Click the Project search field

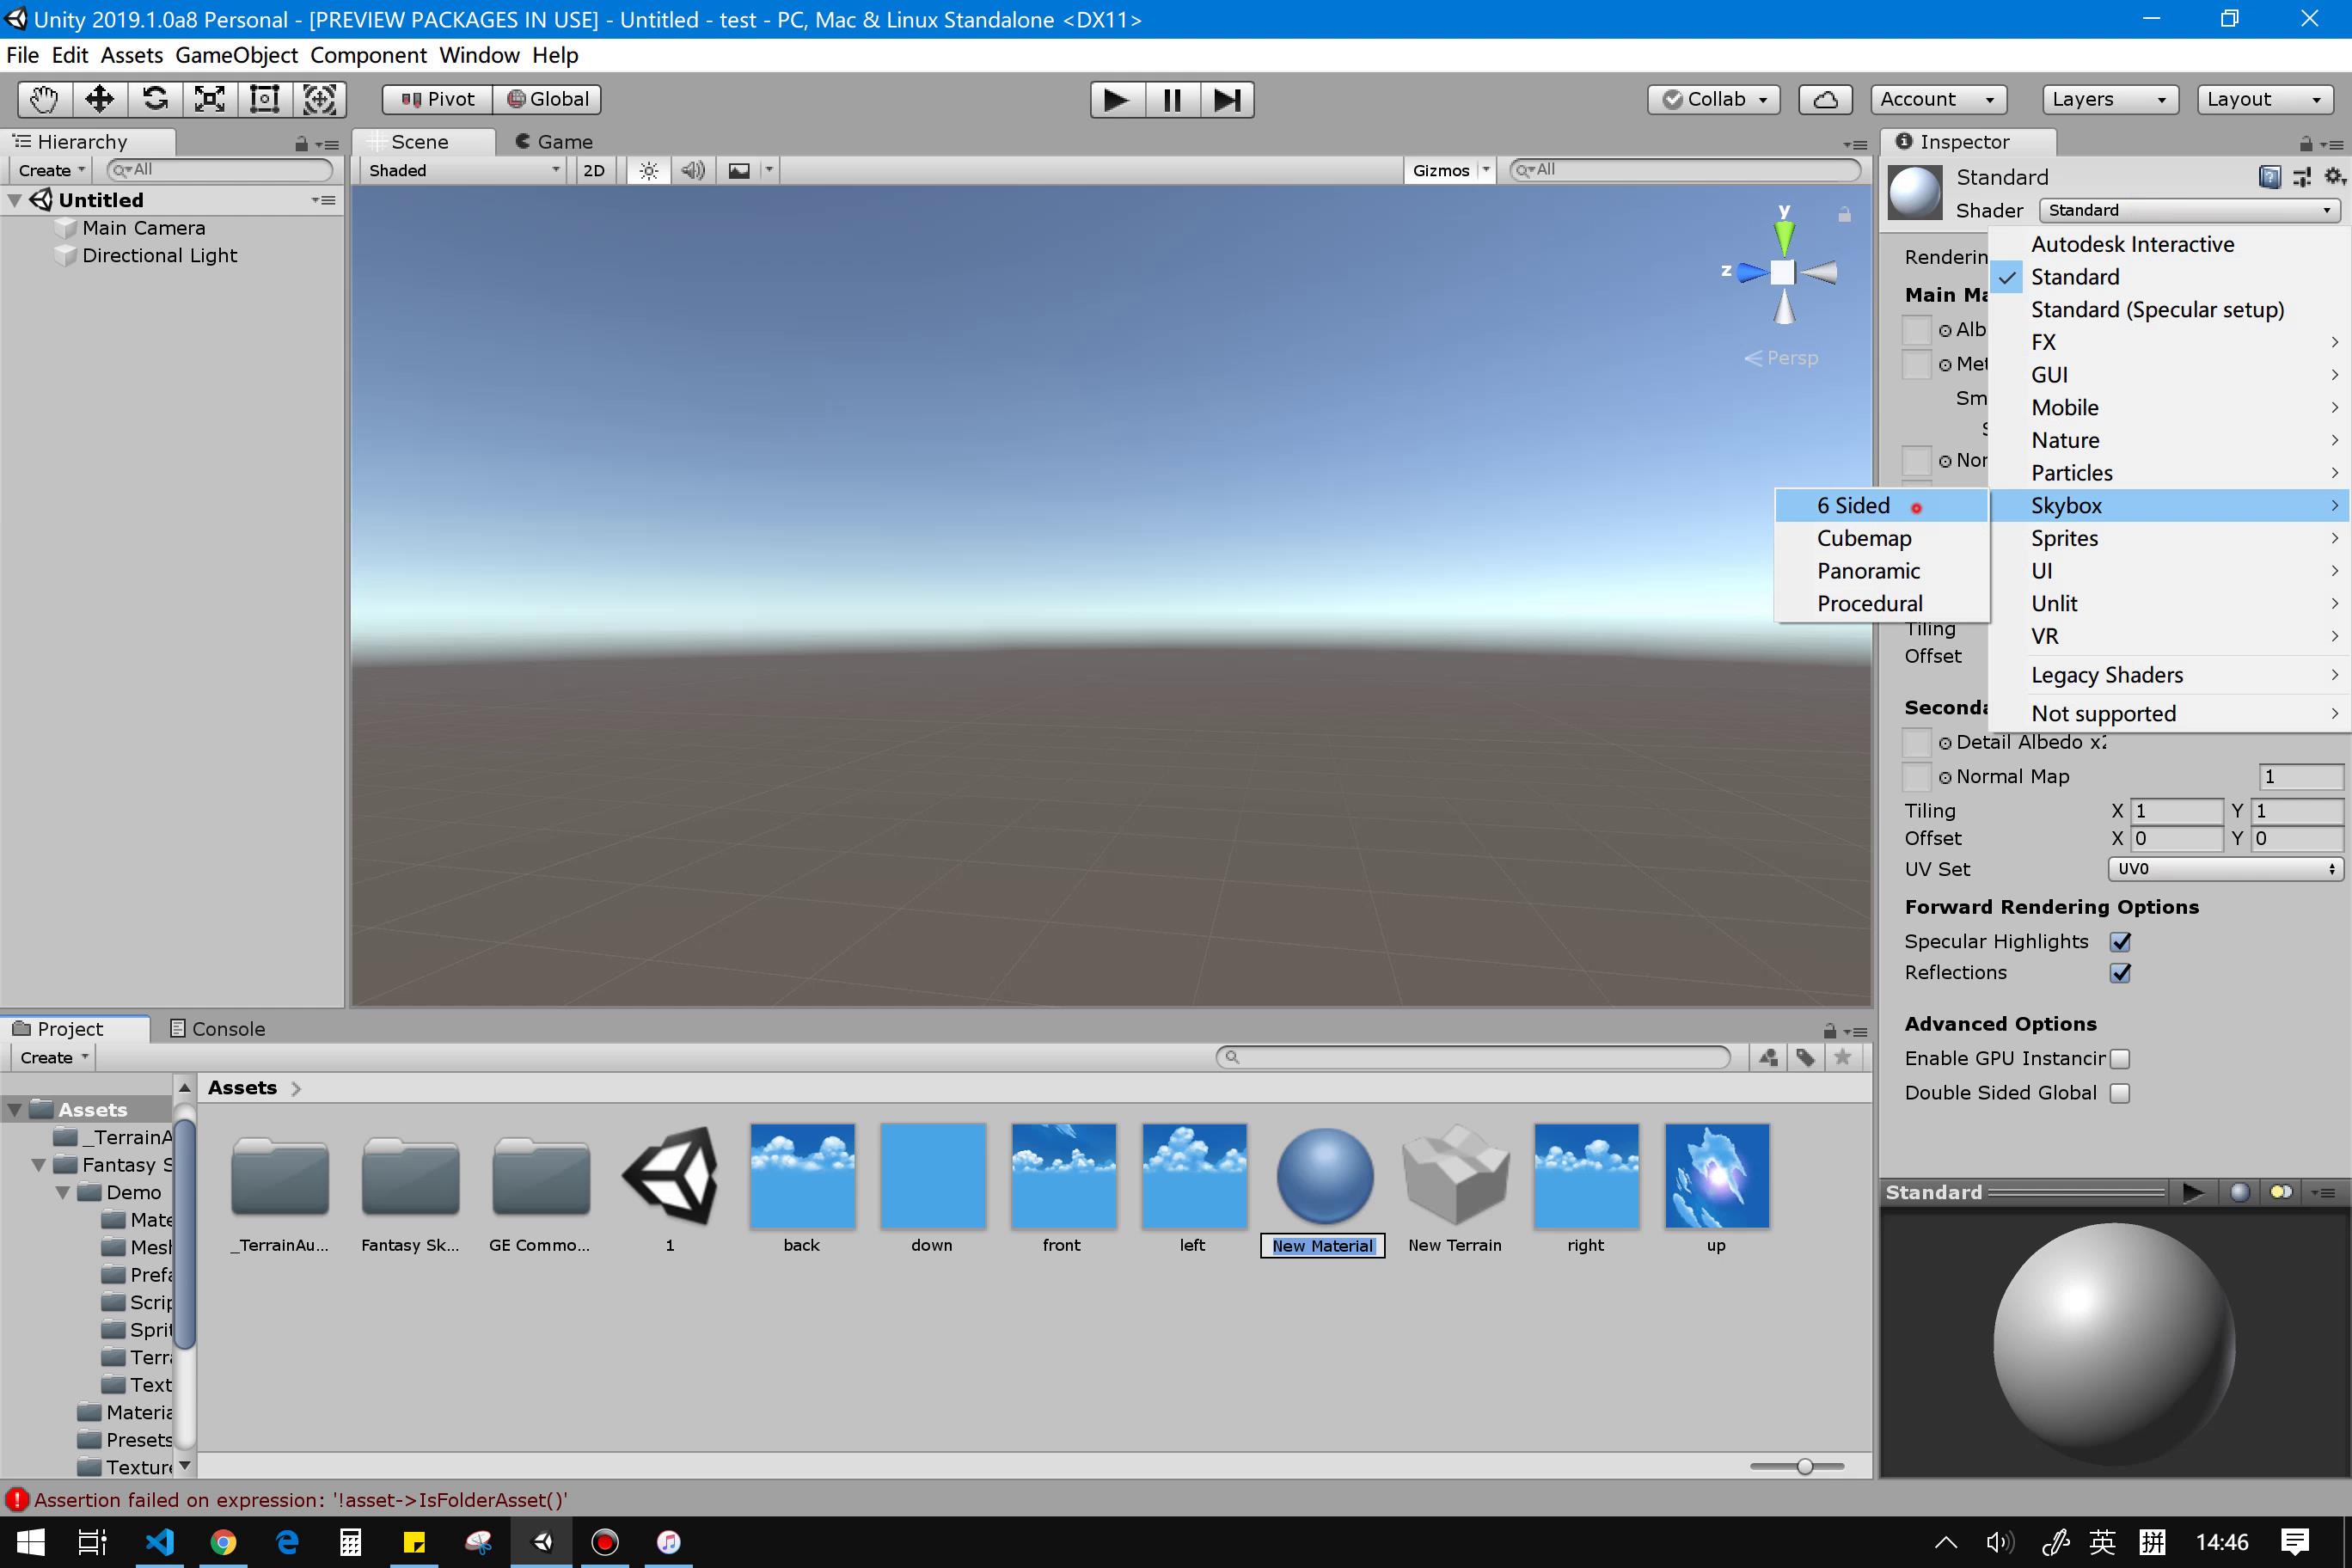1473,1057
